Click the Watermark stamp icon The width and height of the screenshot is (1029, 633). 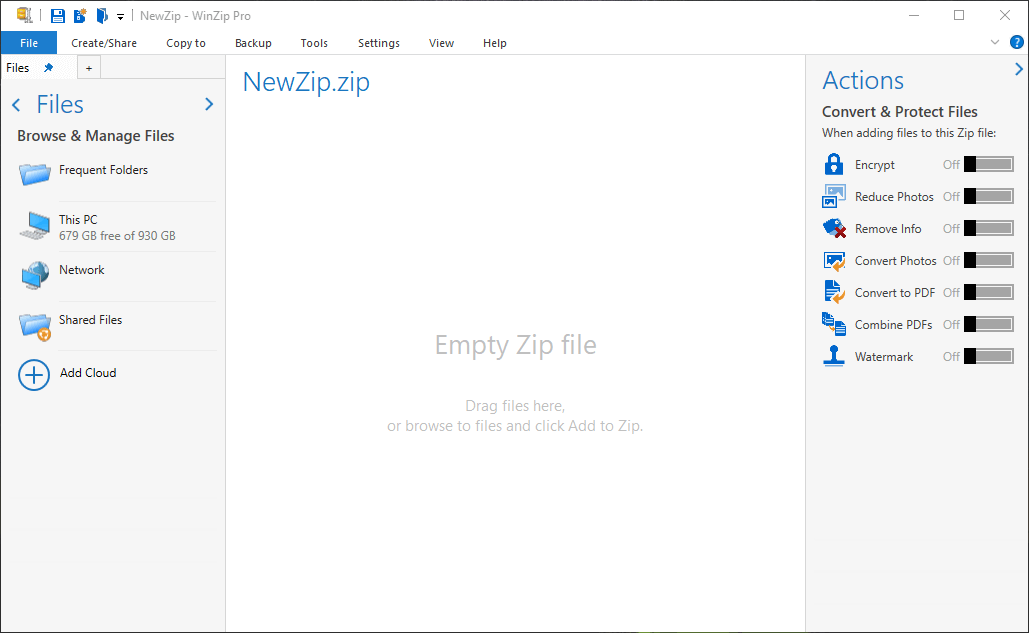[x=834, y=356]
